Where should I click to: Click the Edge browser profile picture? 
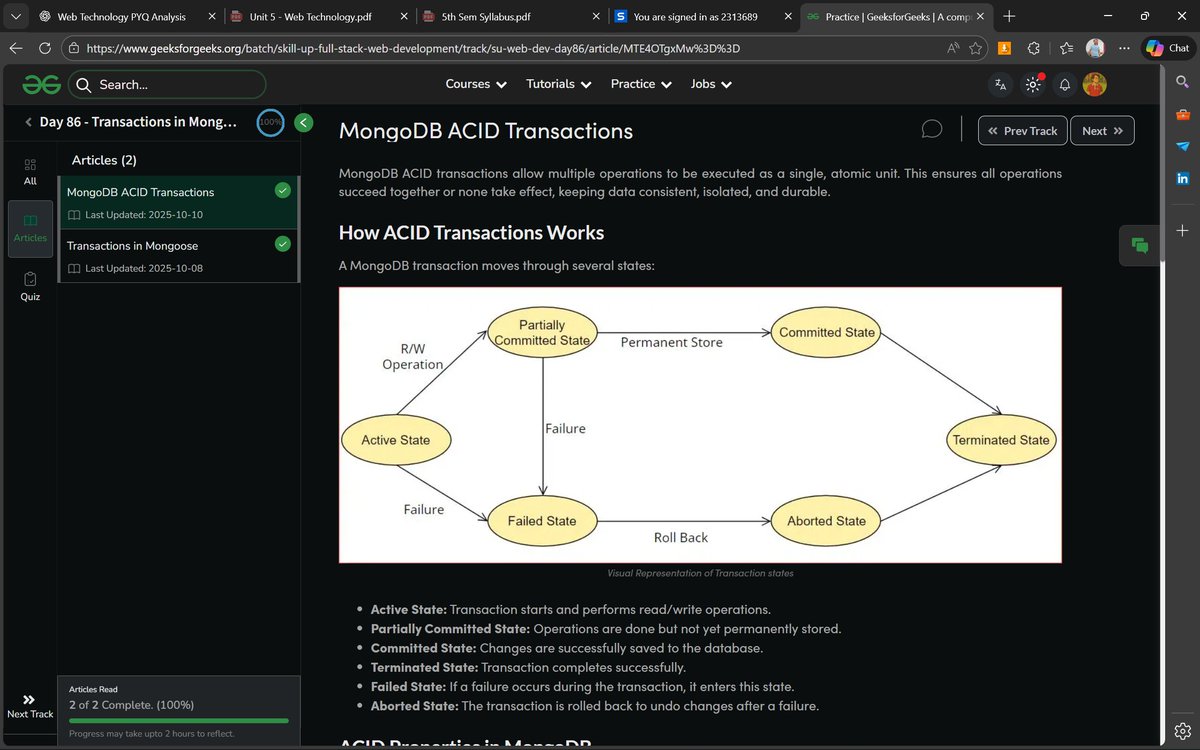[x=1095, y=48]
